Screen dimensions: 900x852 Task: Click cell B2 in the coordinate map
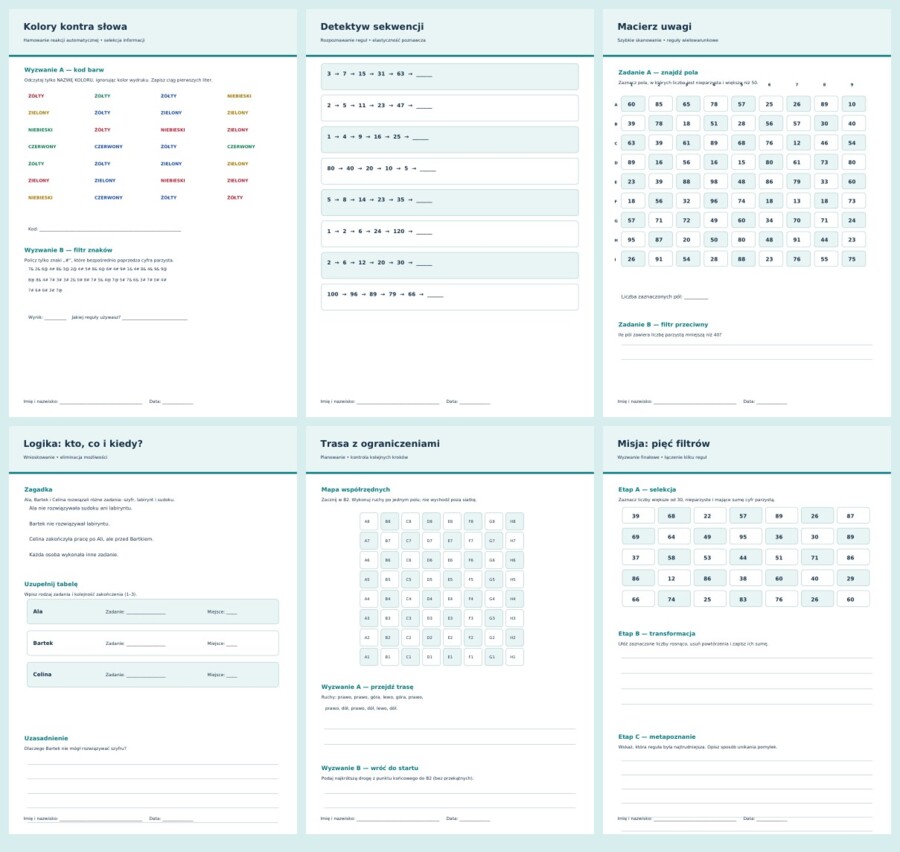pos(388,637)
